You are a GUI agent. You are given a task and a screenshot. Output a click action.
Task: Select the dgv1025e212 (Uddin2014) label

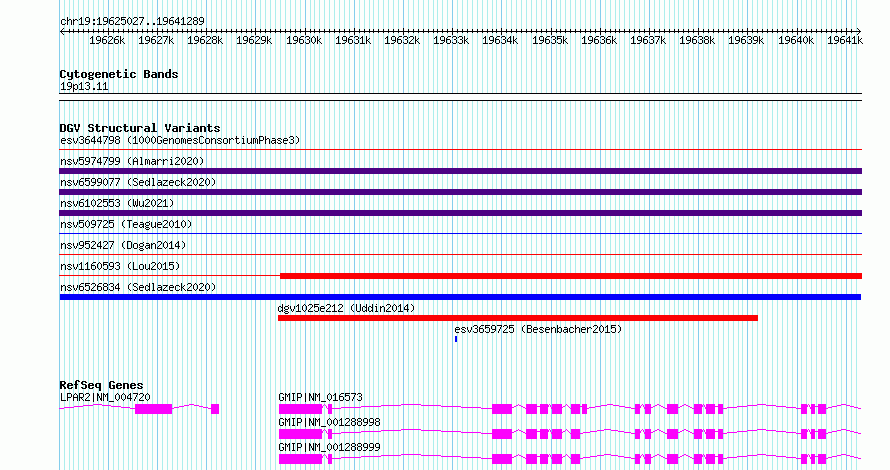pos(346,308)
